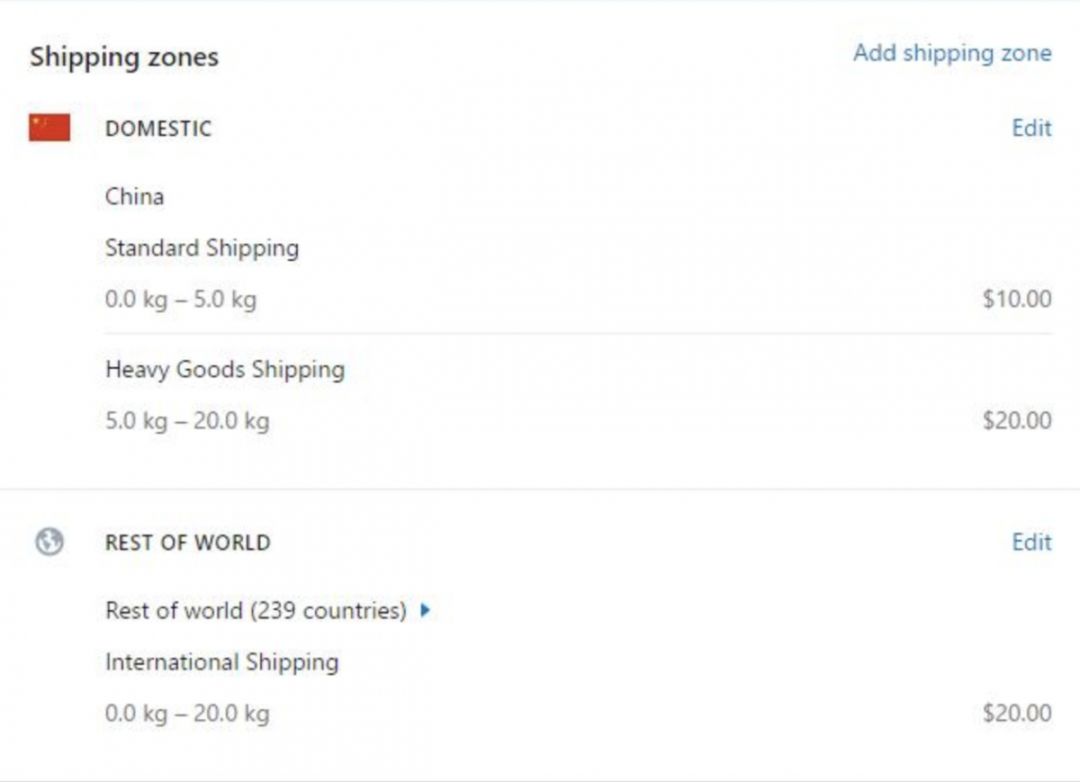Click the globe icon for Rest of World
Image resolution: width=1080 pixels, height=782 pixels.
coord(49,542)
